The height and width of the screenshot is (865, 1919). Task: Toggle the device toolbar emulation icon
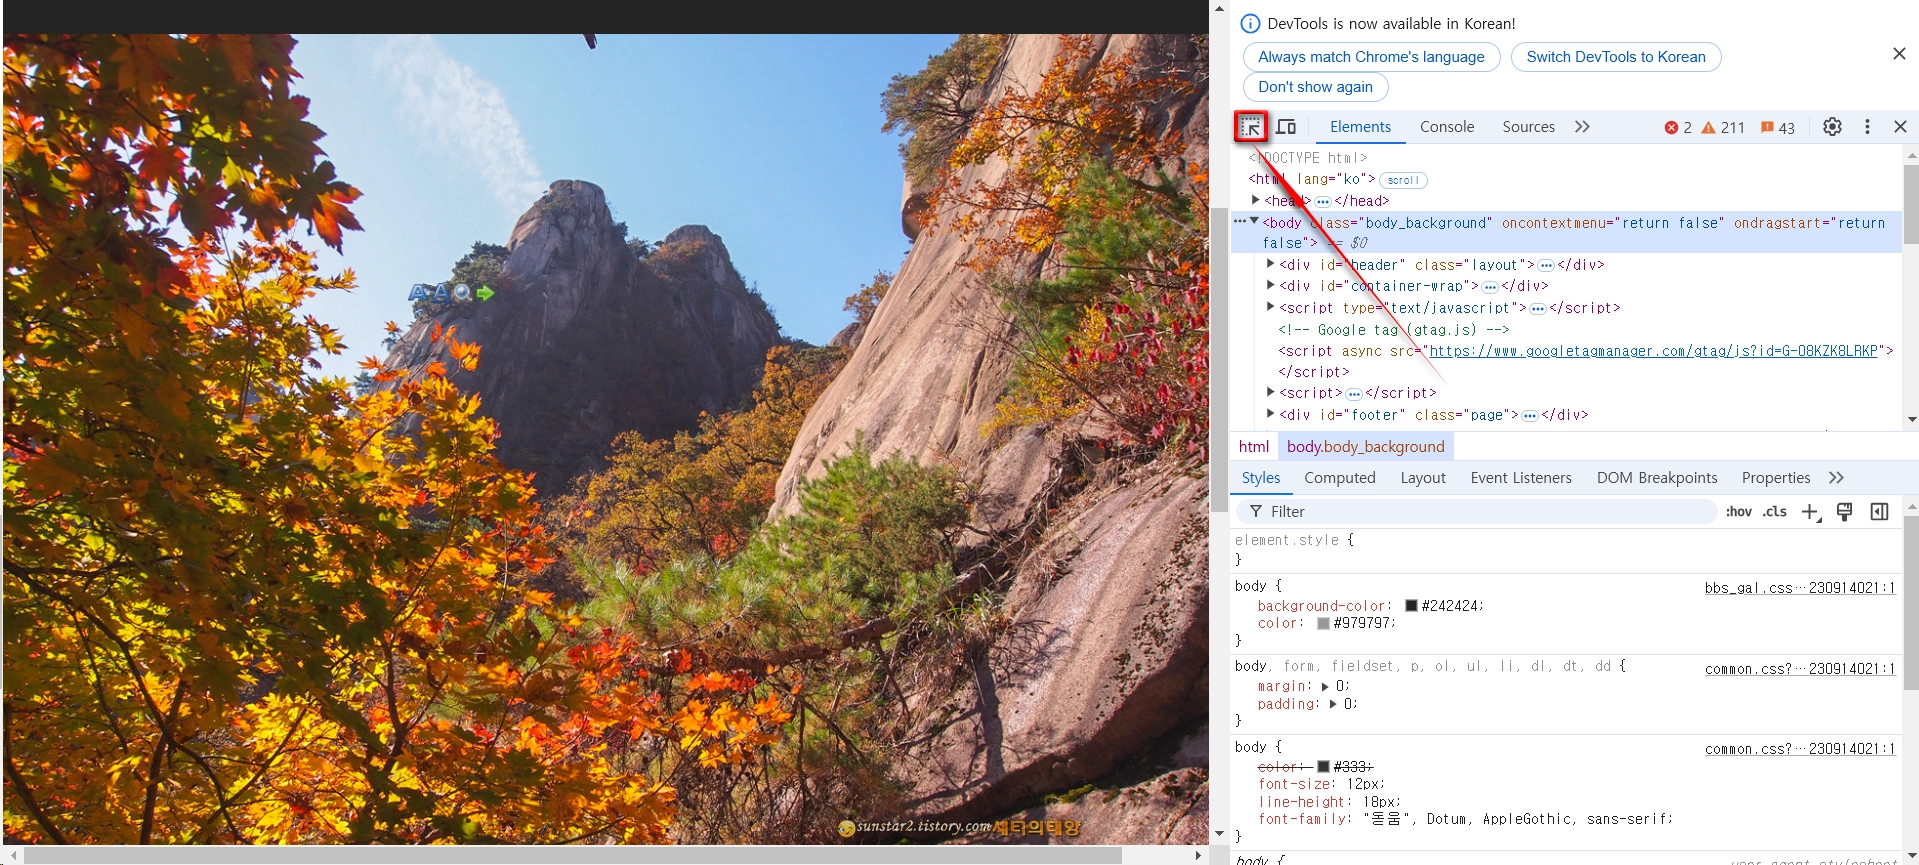[1286, 127]
